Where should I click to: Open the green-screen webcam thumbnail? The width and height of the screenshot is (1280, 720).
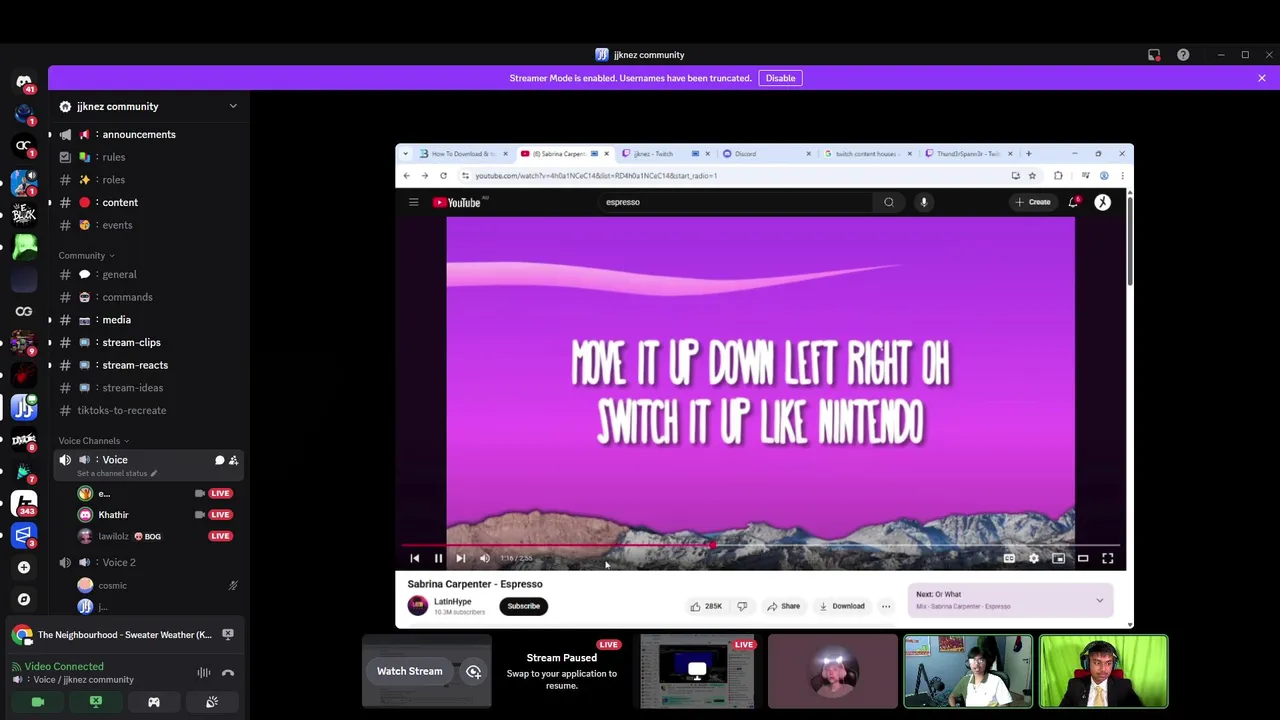1103,671
